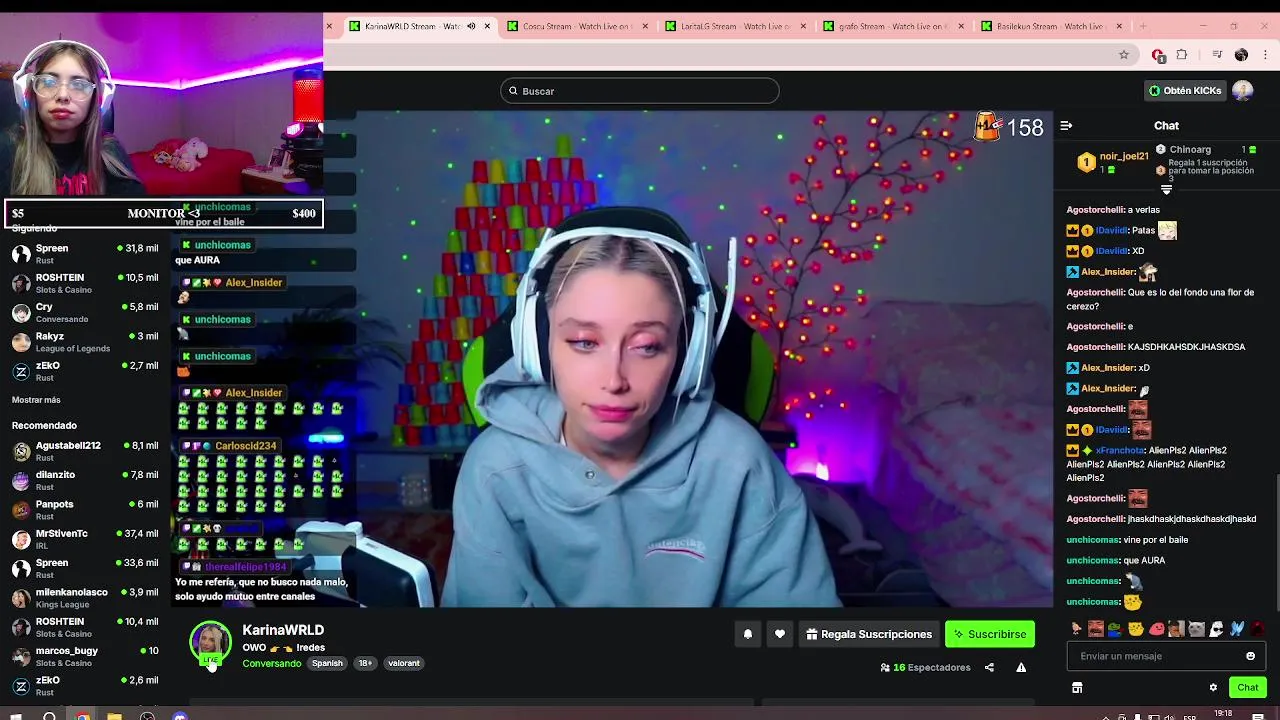Click the blue wings emote in quick bar

tap(1237, 629)
